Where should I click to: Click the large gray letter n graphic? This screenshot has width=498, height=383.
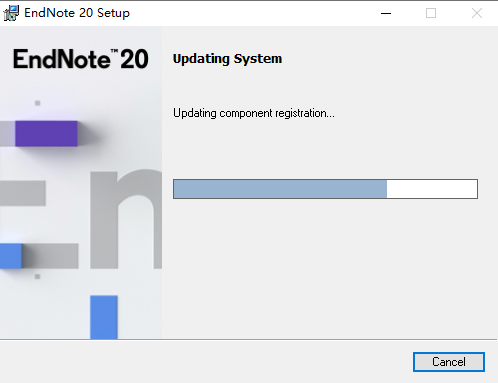(126, 219)
